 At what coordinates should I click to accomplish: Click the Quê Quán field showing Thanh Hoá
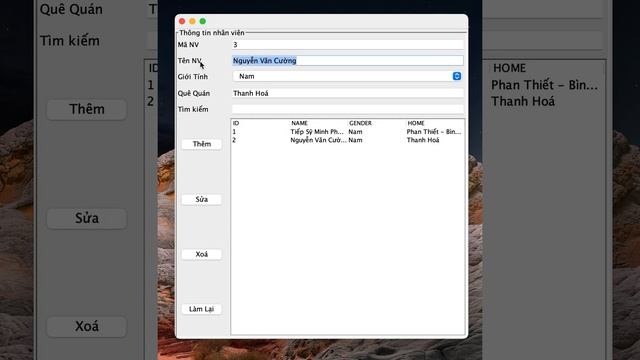tap(348, 93)
